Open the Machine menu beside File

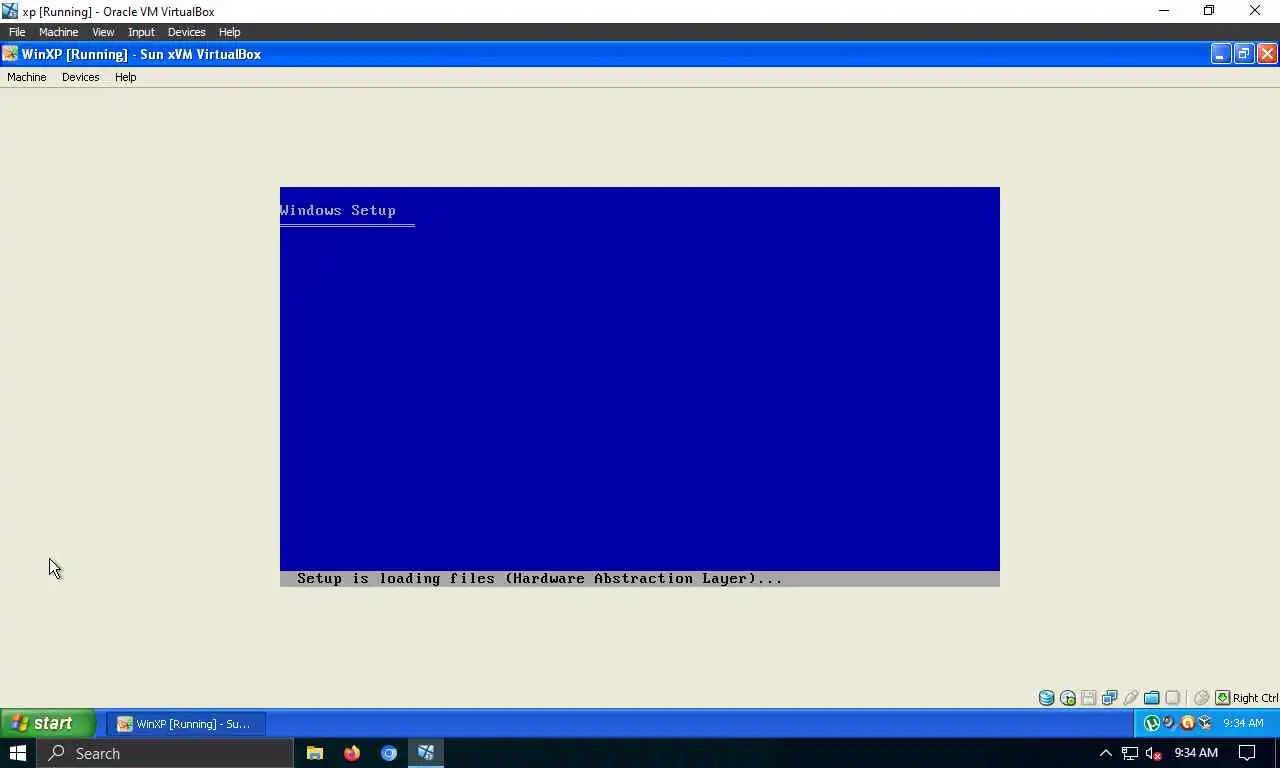tap(58, 32)
